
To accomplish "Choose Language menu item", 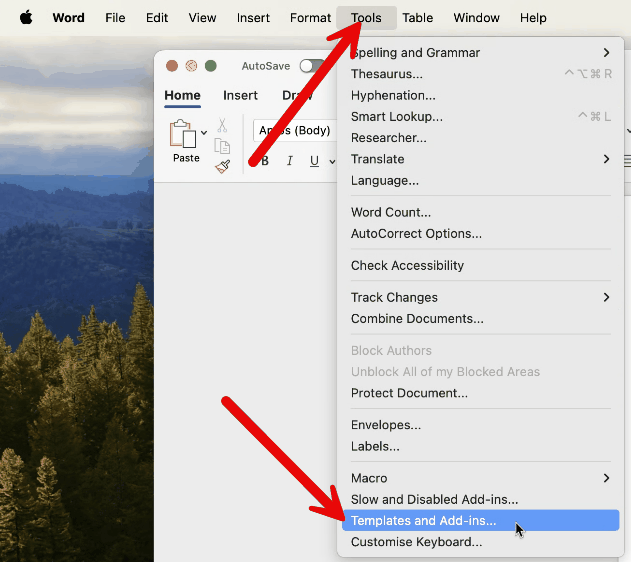I will pyautogui.click(x=480, y=180).
